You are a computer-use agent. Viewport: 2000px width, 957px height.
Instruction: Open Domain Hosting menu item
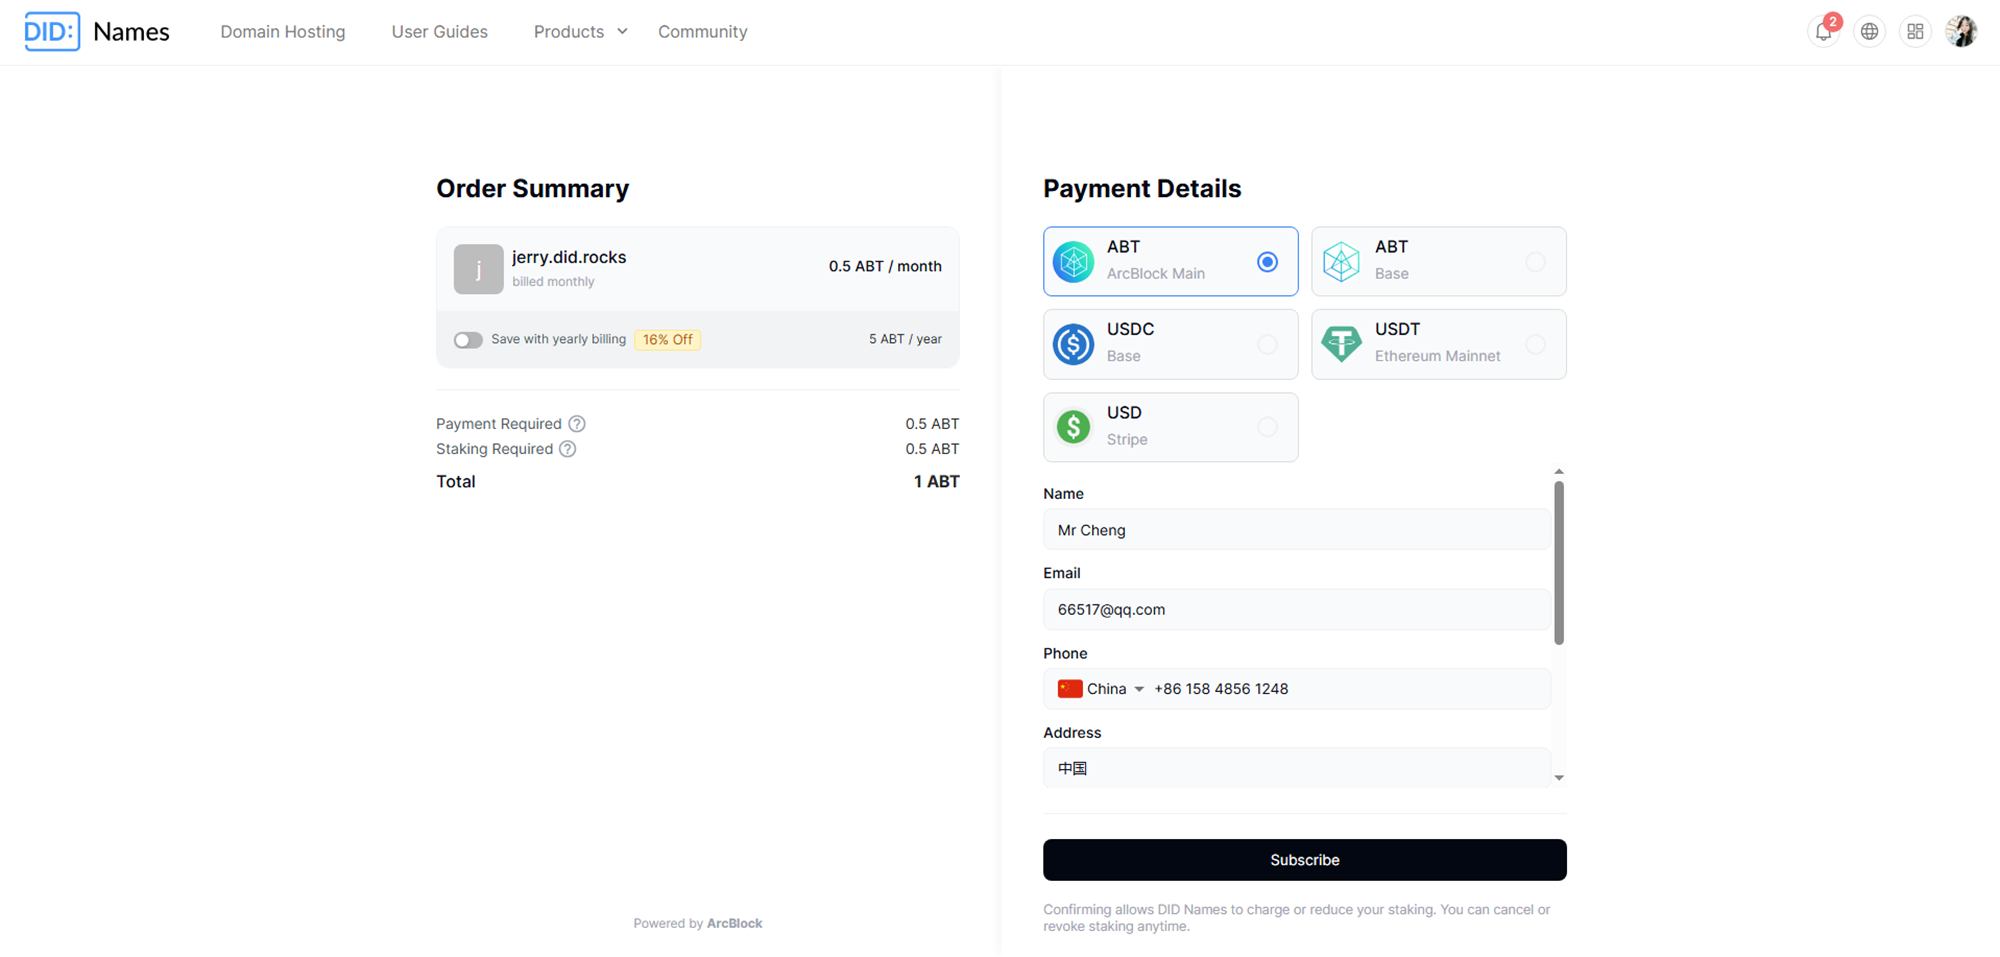coord(283,32)
